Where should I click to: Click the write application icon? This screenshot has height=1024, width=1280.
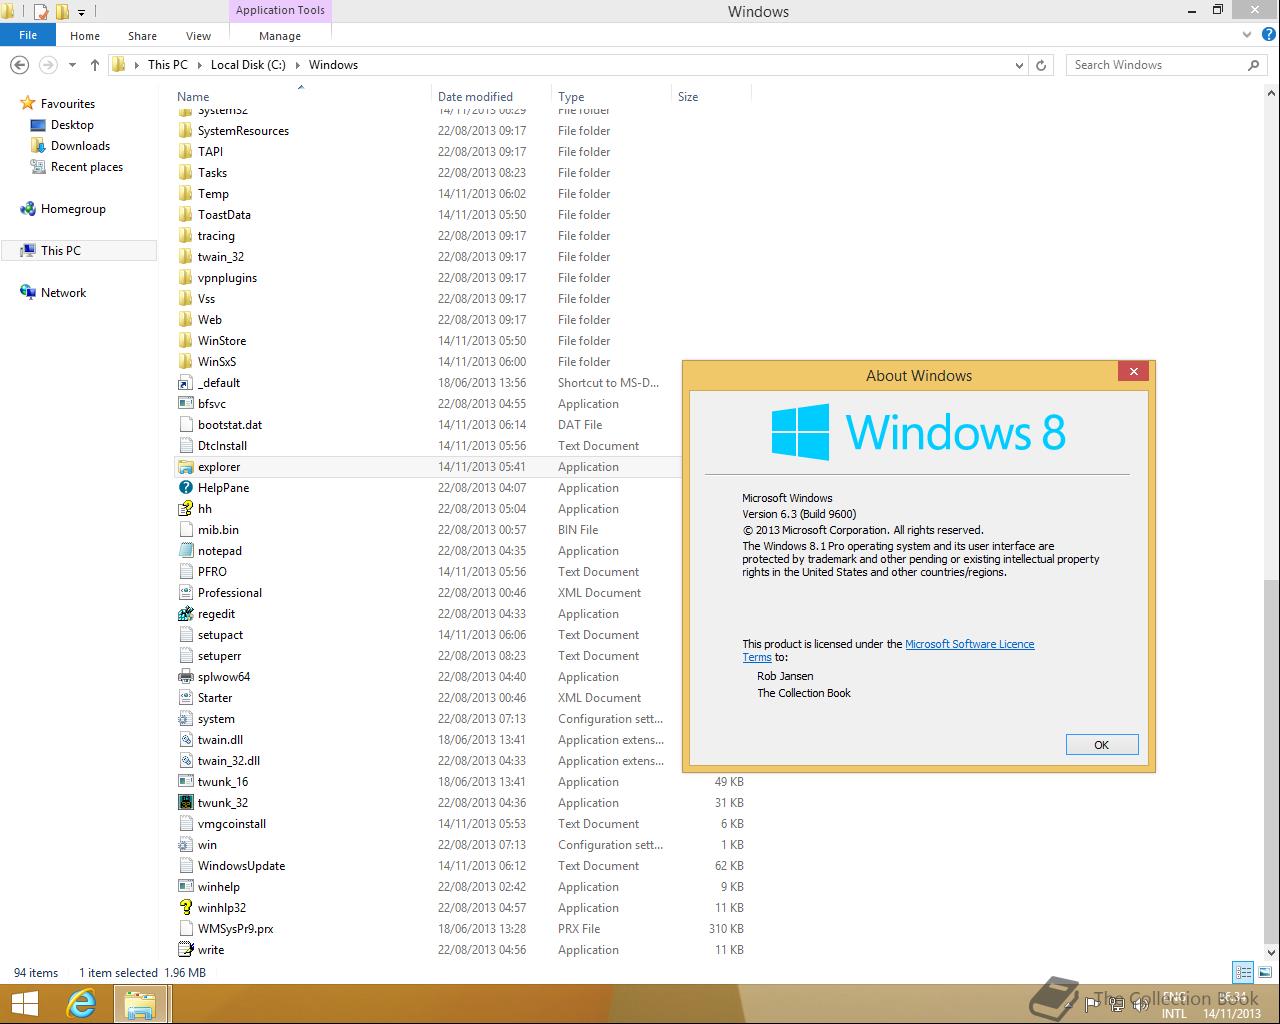coord(185,950)
